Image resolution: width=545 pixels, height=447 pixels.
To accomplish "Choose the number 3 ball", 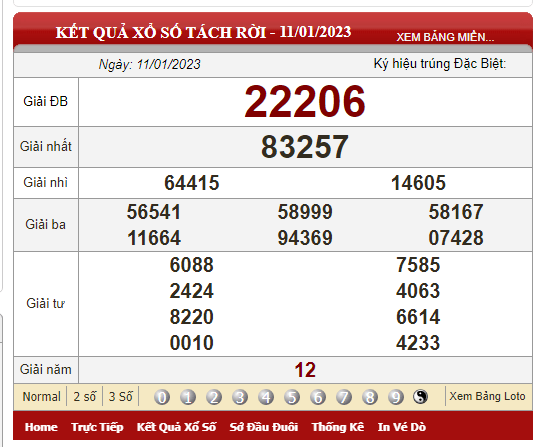I will [240, 397].
